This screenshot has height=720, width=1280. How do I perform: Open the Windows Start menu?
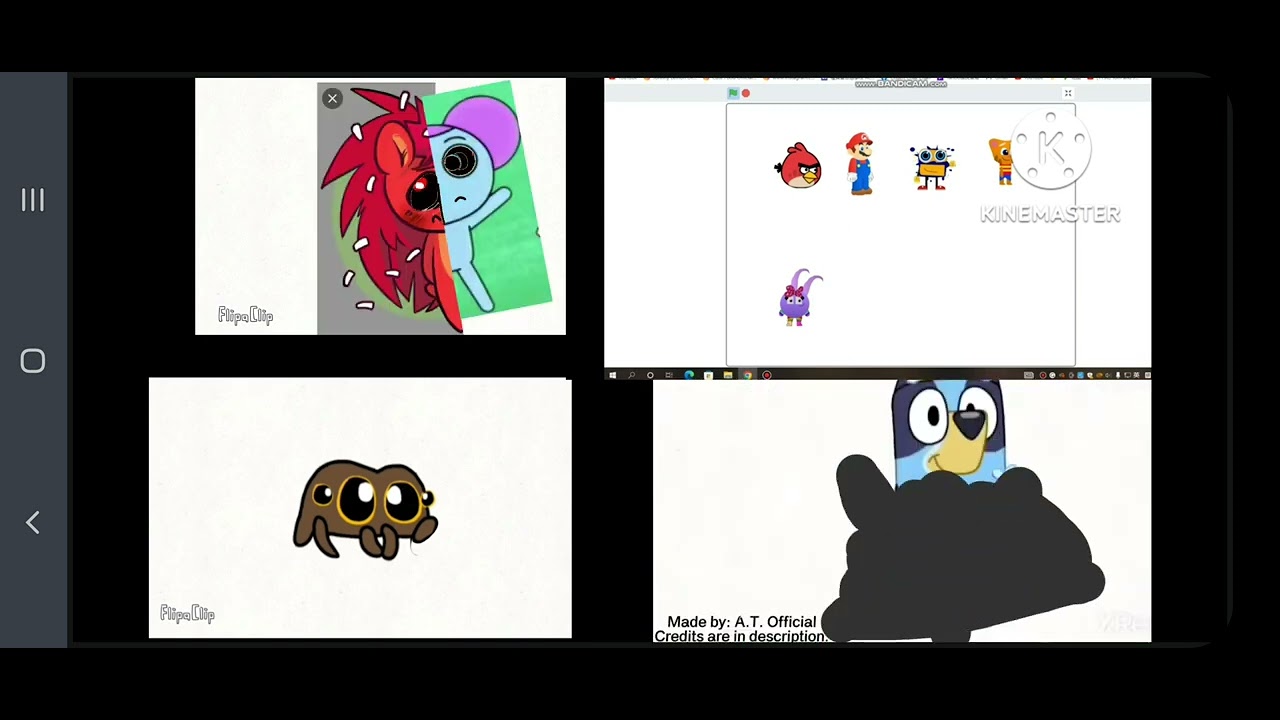tap(613, 375)
